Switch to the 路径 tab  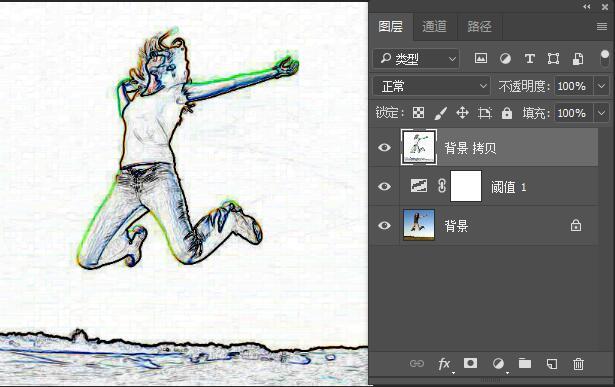pyautogui.click(x=479, y=26)
